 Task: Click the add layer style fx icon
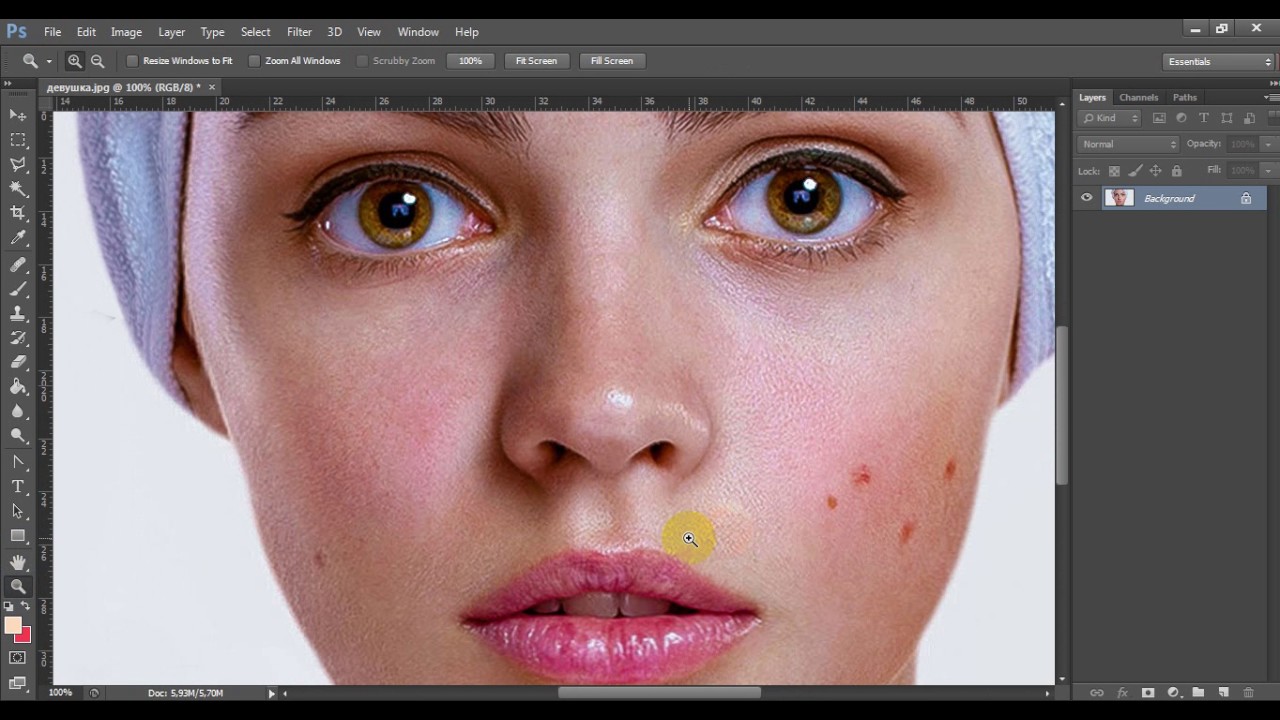click(1122, 692)
